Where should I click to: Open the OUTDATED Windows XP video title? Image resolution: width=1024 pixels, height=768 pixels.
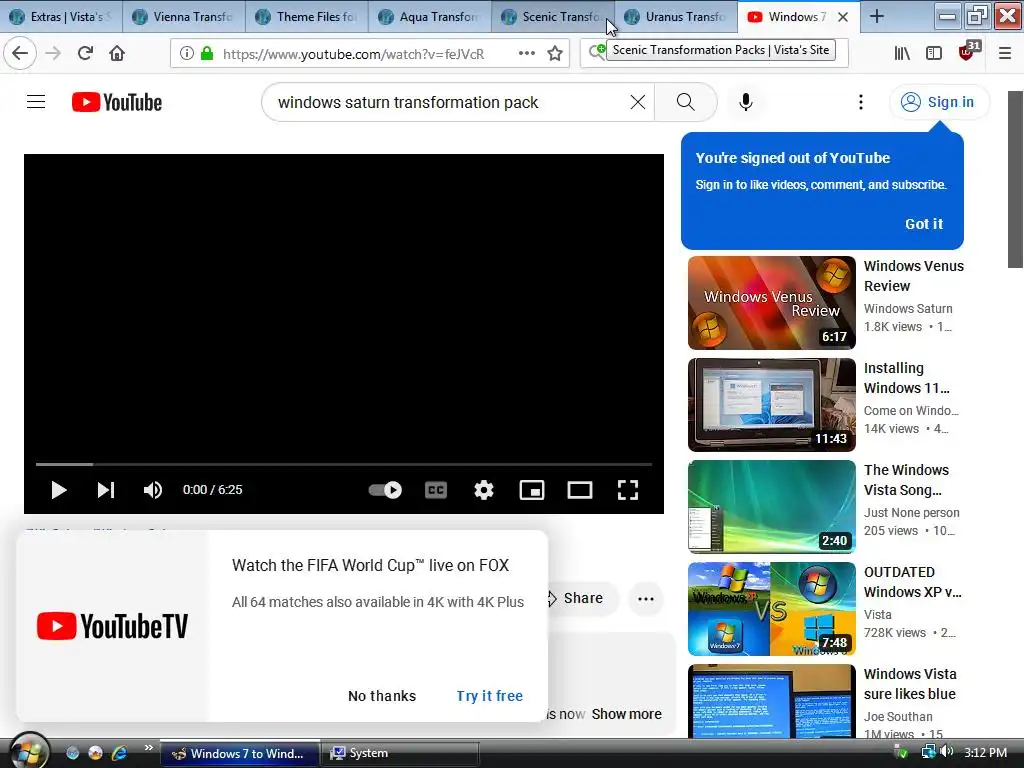(912, 582)
